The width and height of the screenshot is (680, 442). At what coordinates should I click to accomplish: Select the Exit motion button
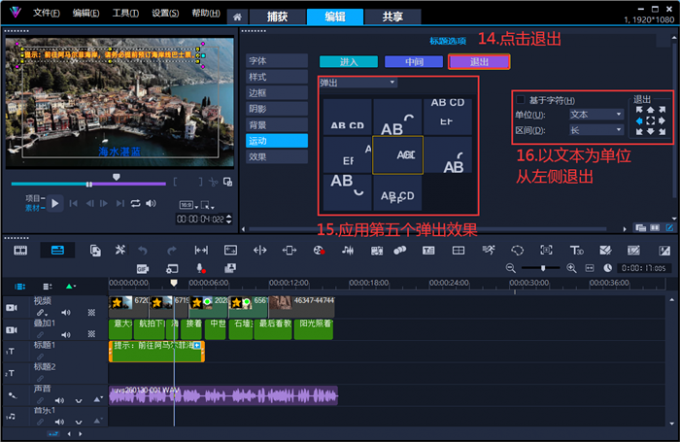[479, 62]
